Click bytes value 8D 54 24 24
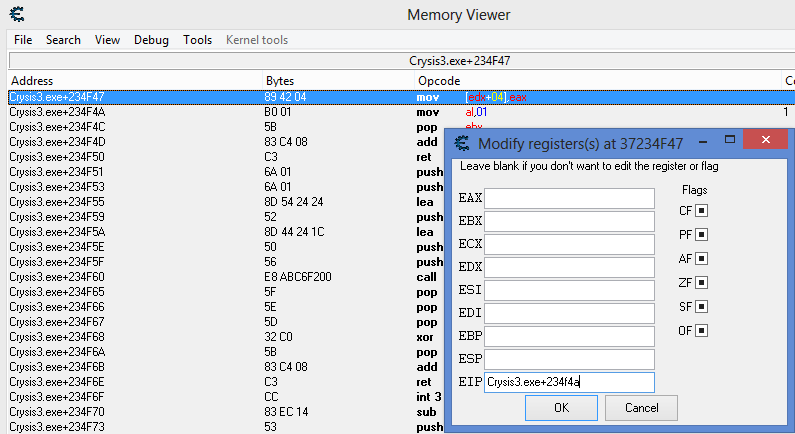 point(294,202)
